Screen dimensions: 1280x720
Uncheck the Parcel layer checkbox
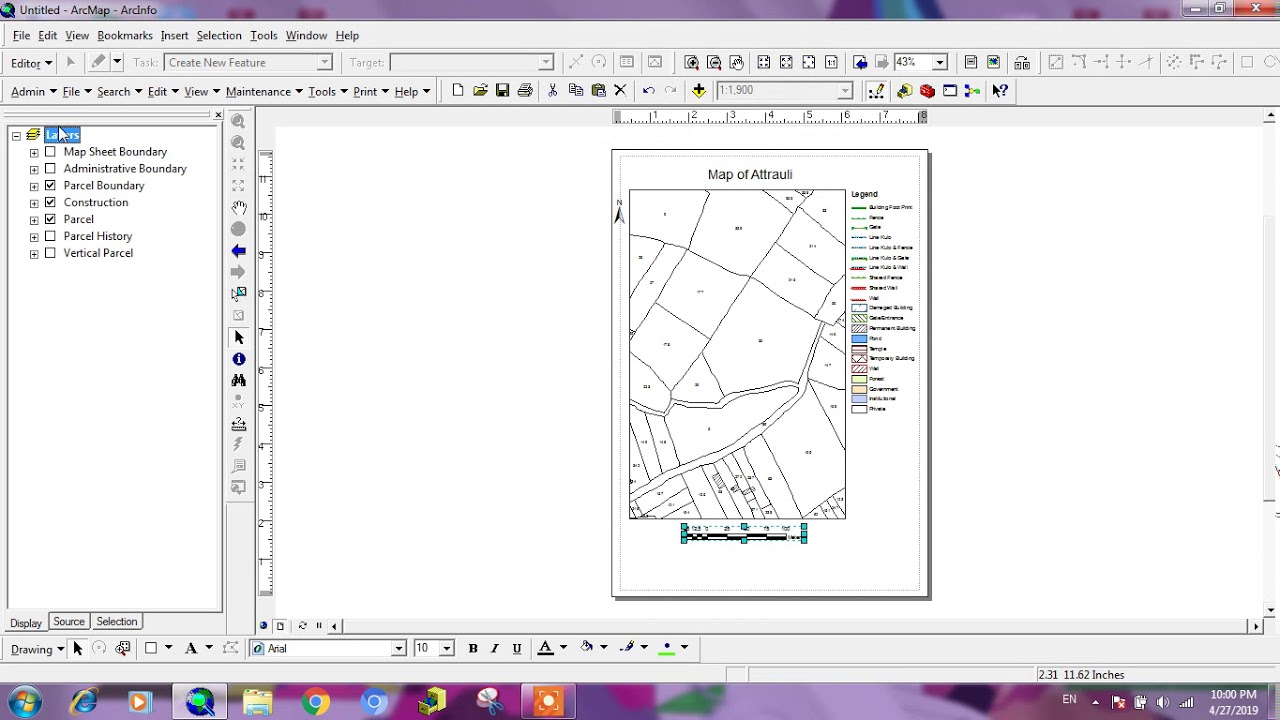[50, 219]
